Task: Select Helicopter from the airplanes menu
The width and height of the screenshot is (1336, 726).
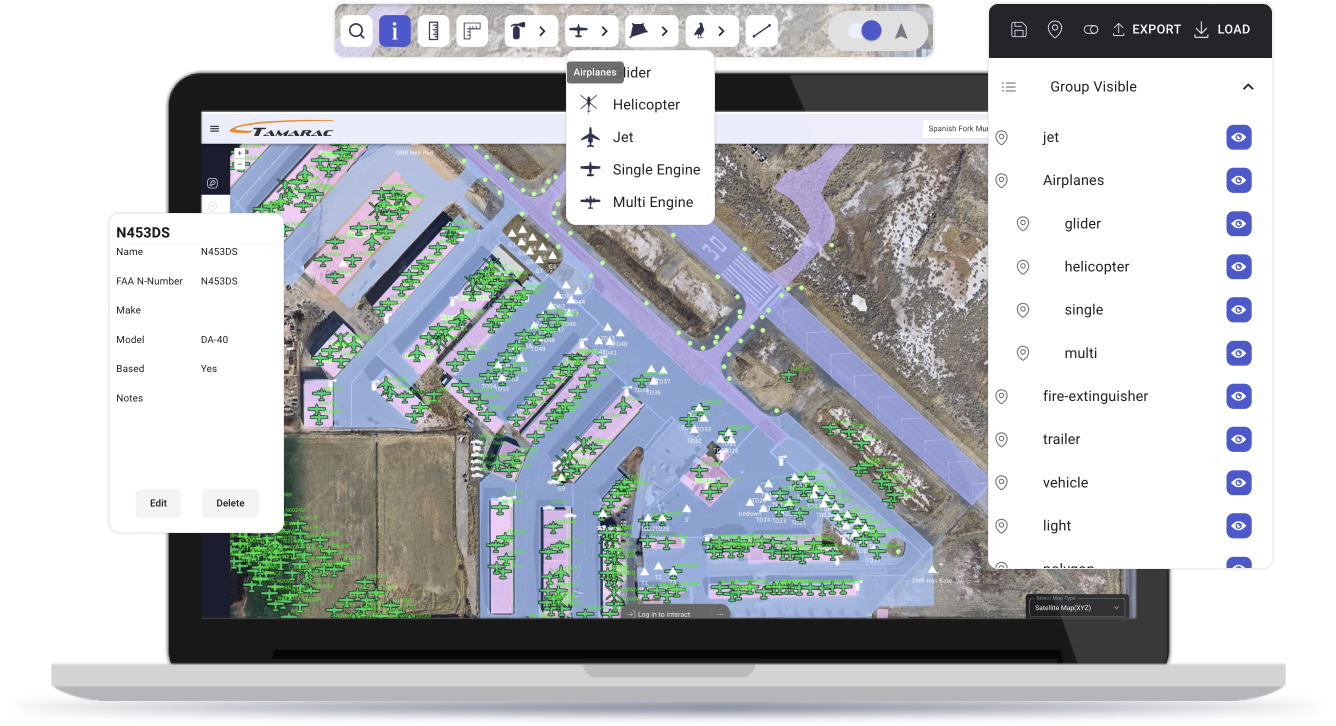Action: [640, 105]
